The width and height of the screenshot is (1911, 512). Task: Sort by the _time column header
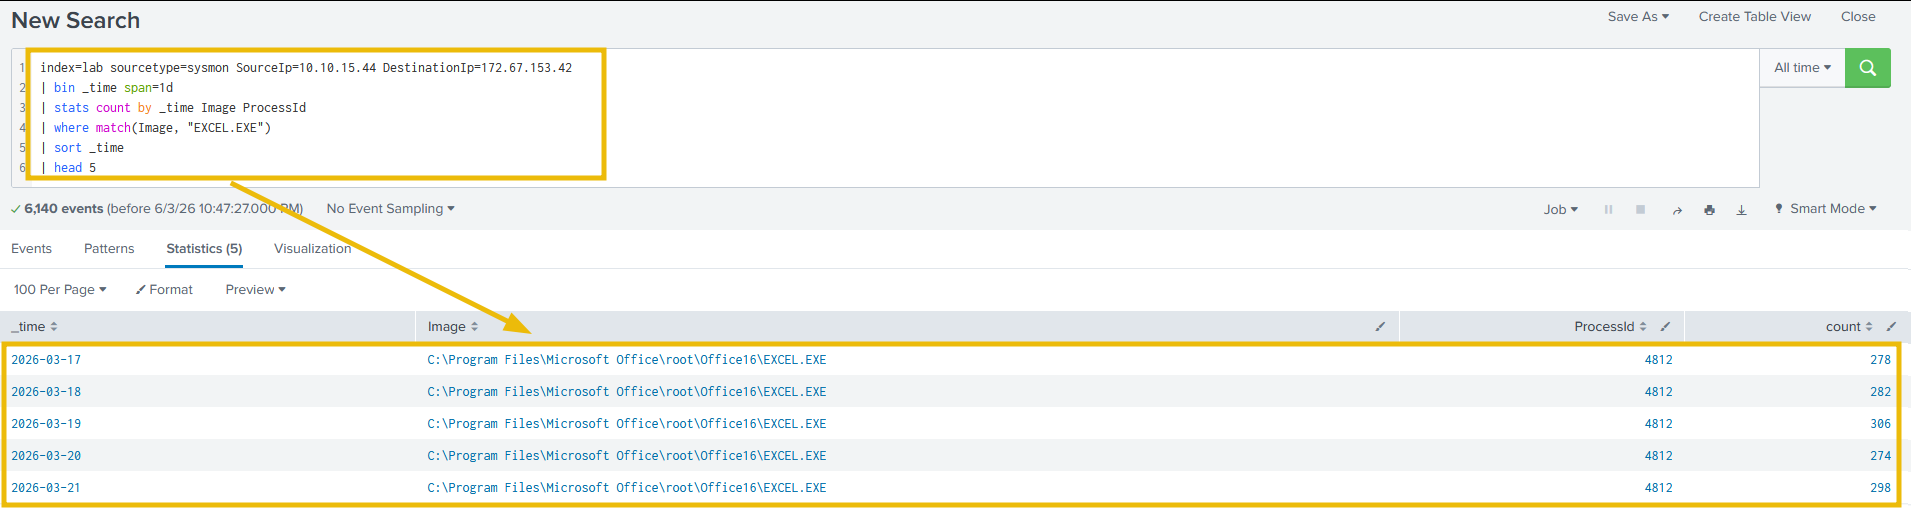point(35,326)
